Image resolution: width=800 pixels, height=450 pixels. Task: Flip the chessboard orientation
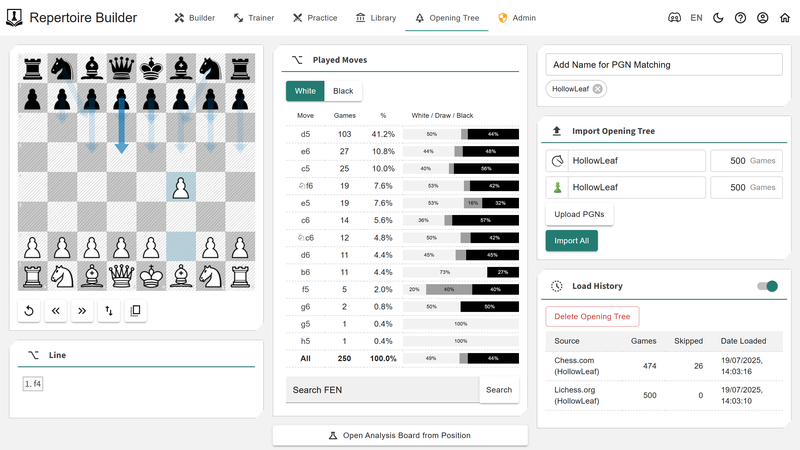(x=109, y=311)
